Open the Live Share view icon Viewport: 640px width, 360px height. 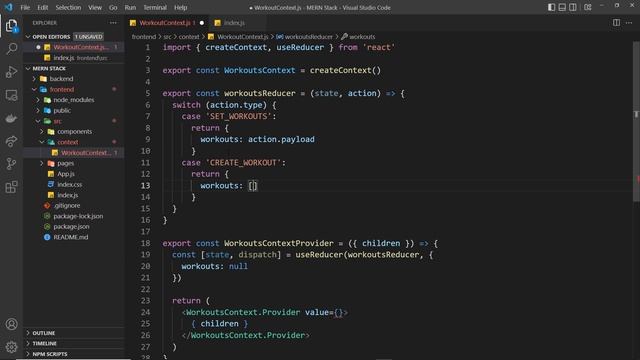coord(11,141)
